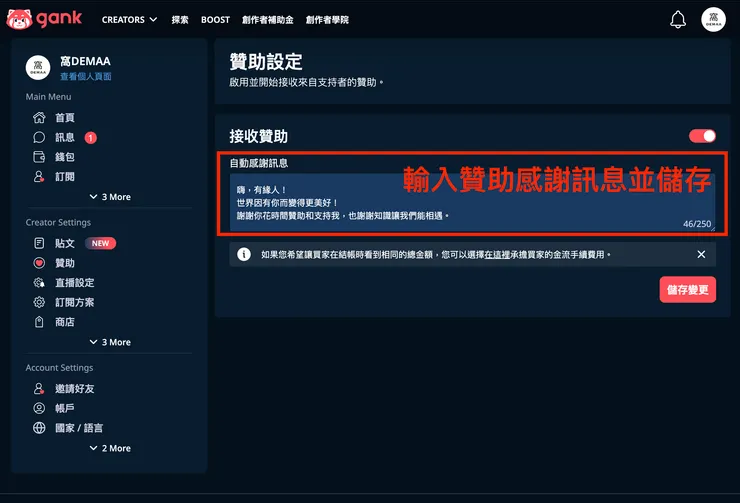Screen dimensions: 740x503
Task: Click the home icon beside 首頁
Action: 39,117
